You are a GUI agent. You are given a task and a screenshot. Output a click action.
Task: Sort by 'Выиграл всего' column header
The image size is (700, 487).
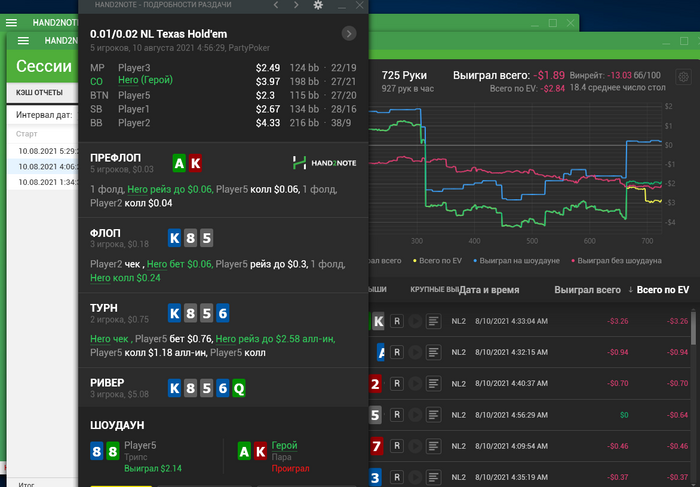coord(588,290)
